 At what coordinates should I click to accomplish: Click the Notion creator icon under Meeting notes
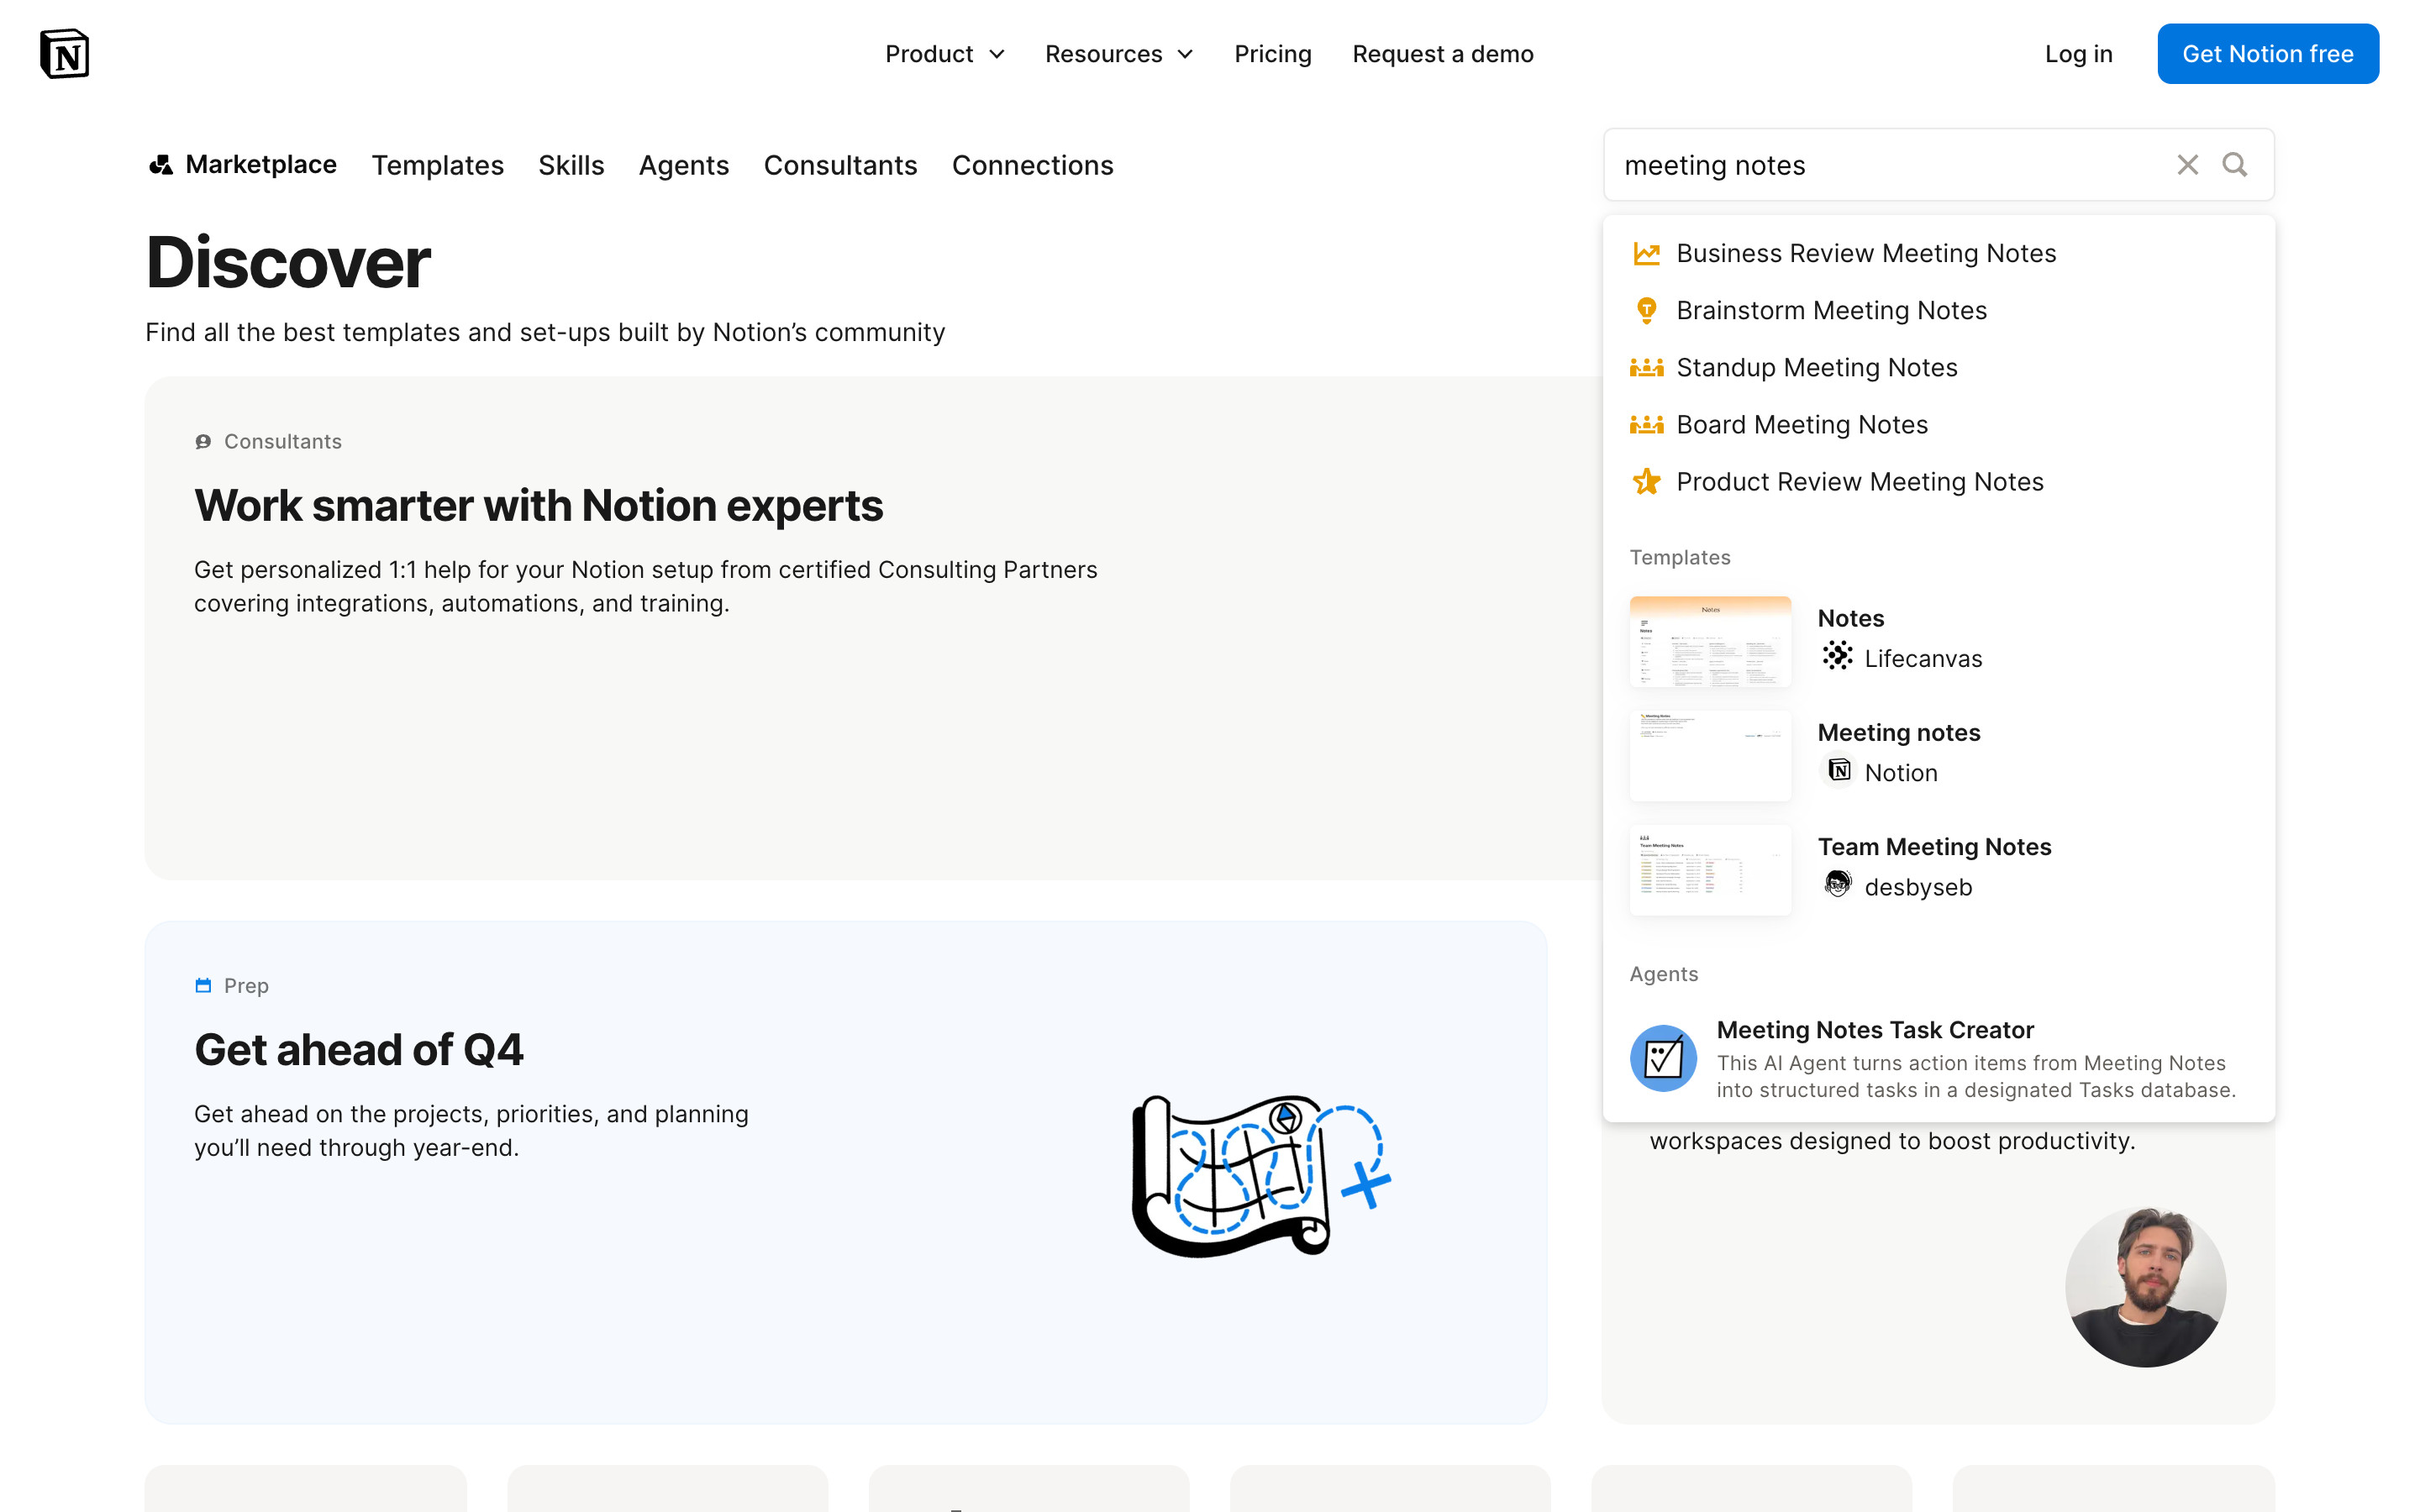1838,771
